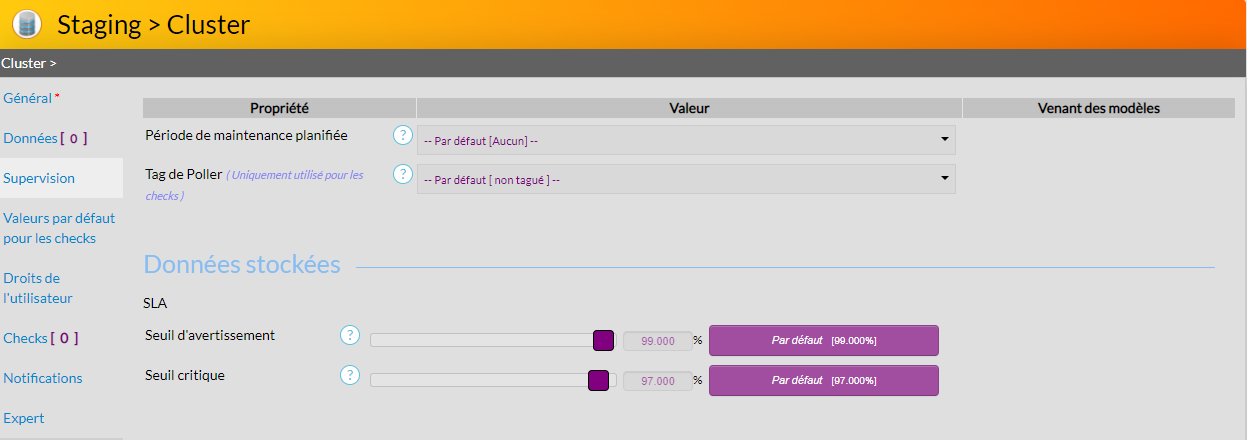Viewport: 1247px width, 440px height.
Task: Switch to the Notifications tab
Action: 43,378
